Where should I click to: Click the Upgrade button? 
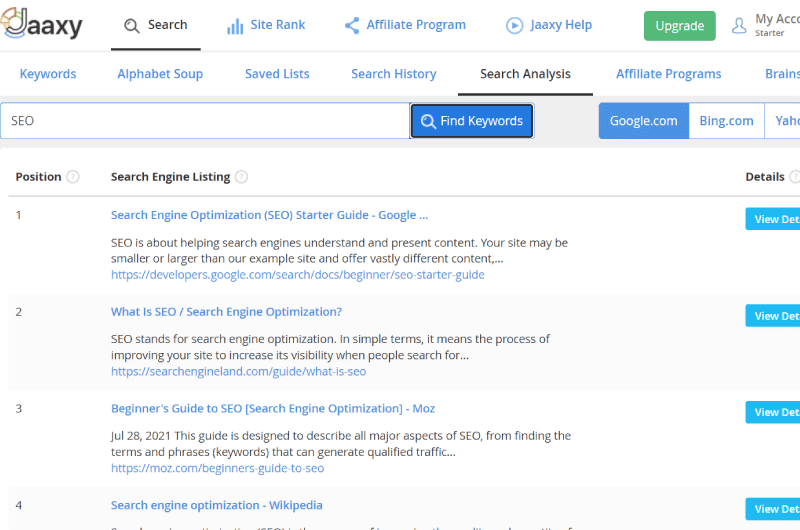coord(680,26)
